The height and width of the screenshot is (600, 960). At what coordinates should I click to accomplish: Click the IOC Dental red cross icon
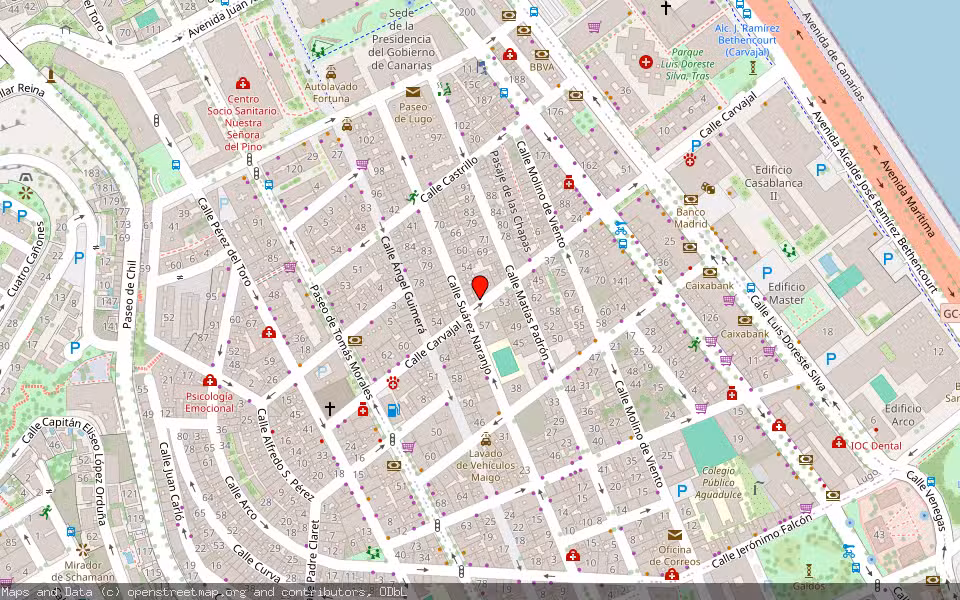[839, 443]
